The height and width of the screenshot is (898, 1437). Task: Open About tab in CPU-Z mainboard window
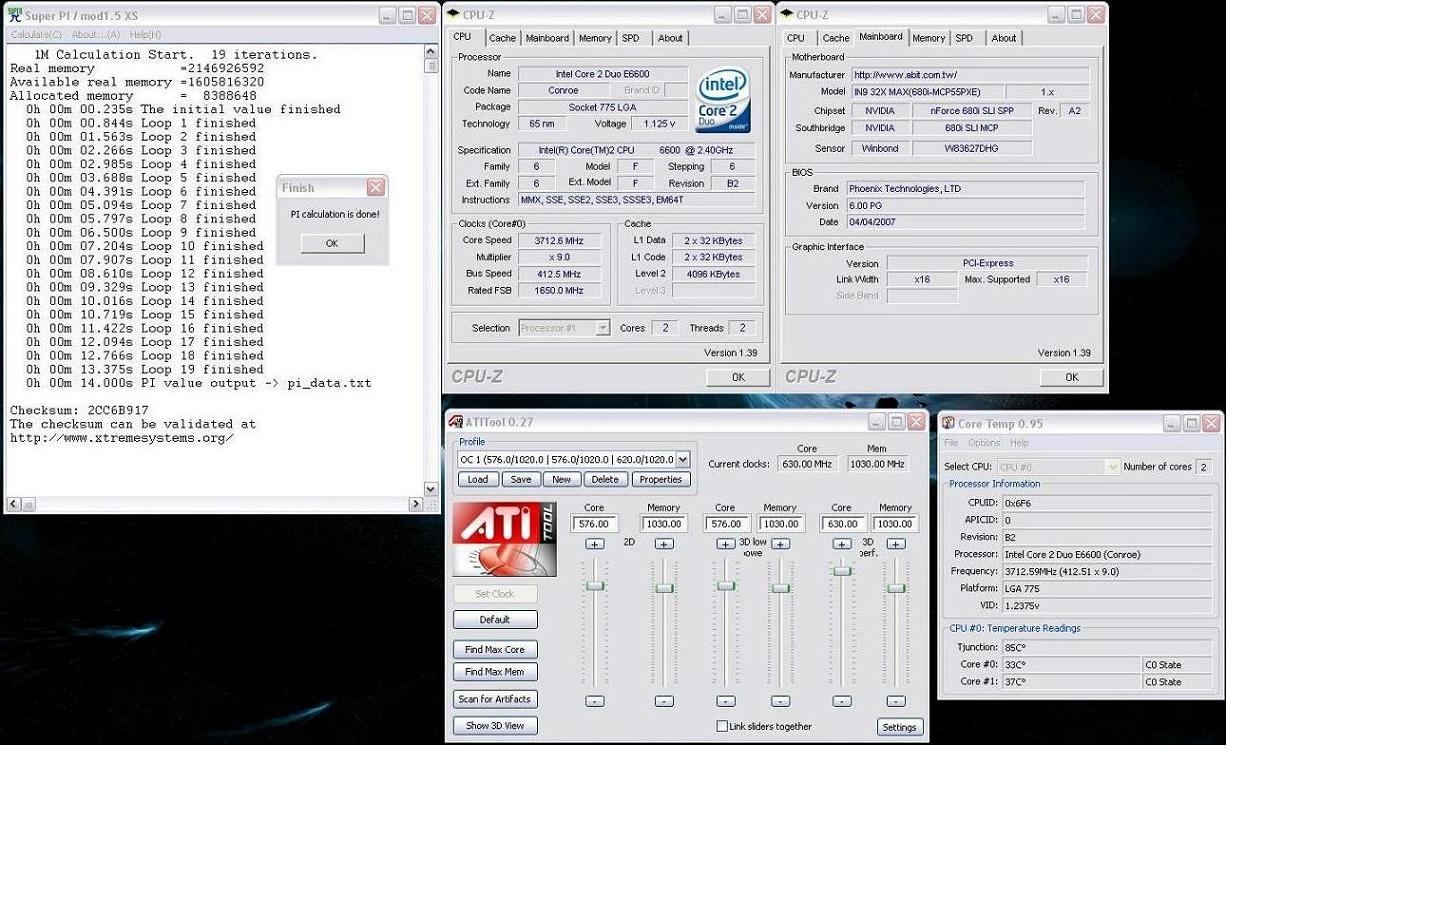click(x=1003, y=38)
